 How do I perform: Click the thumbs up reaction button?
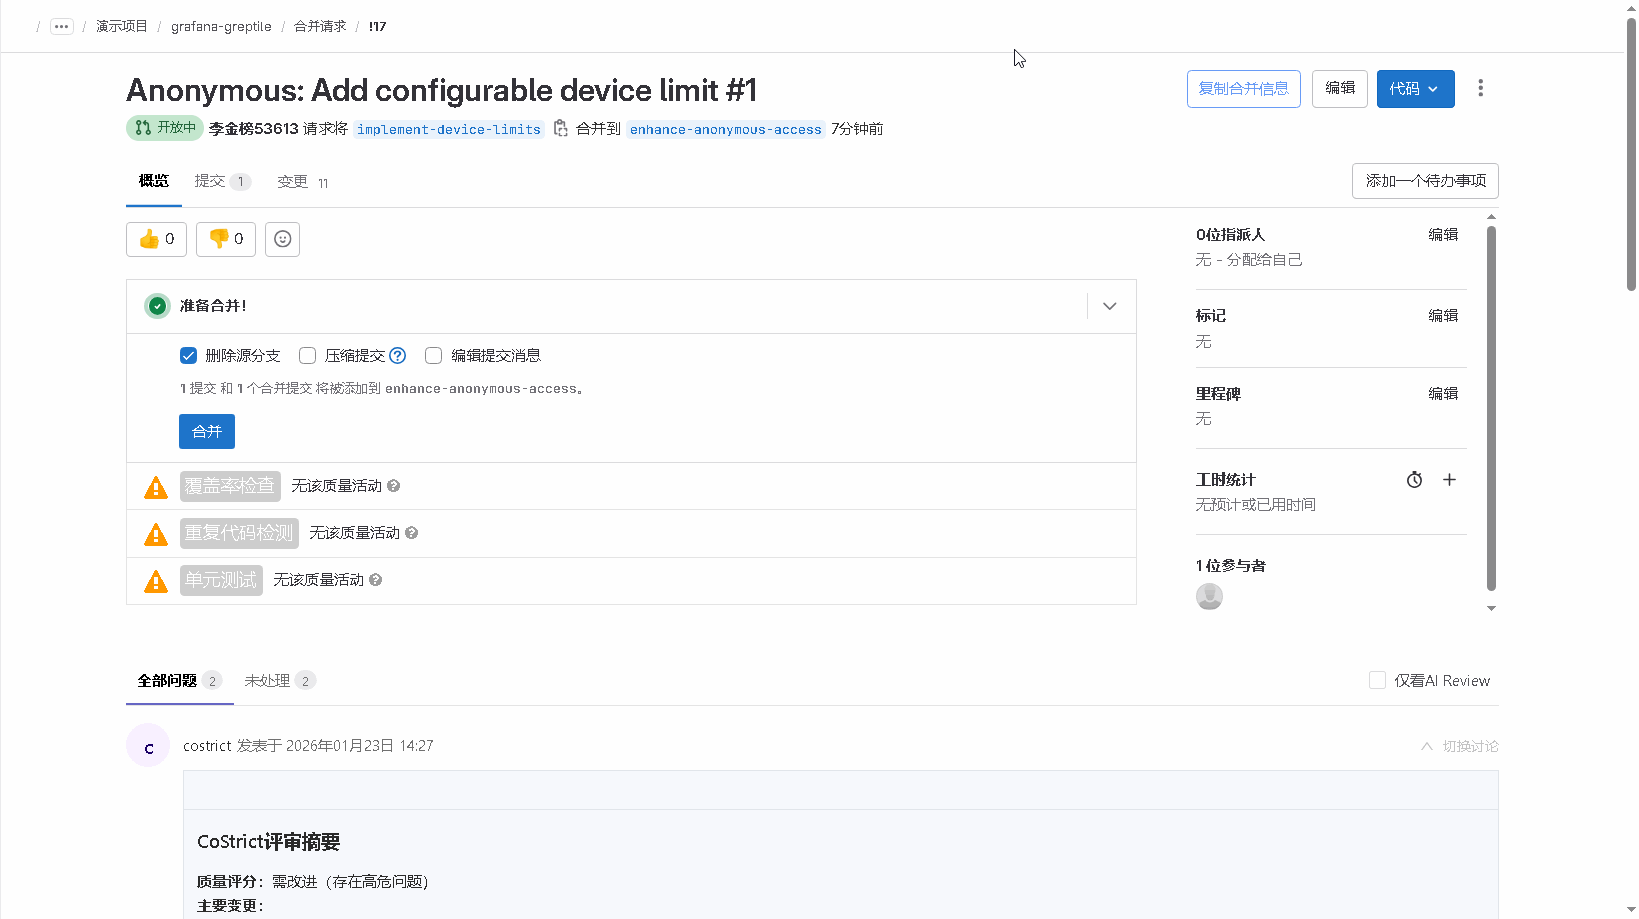(156, 239)
